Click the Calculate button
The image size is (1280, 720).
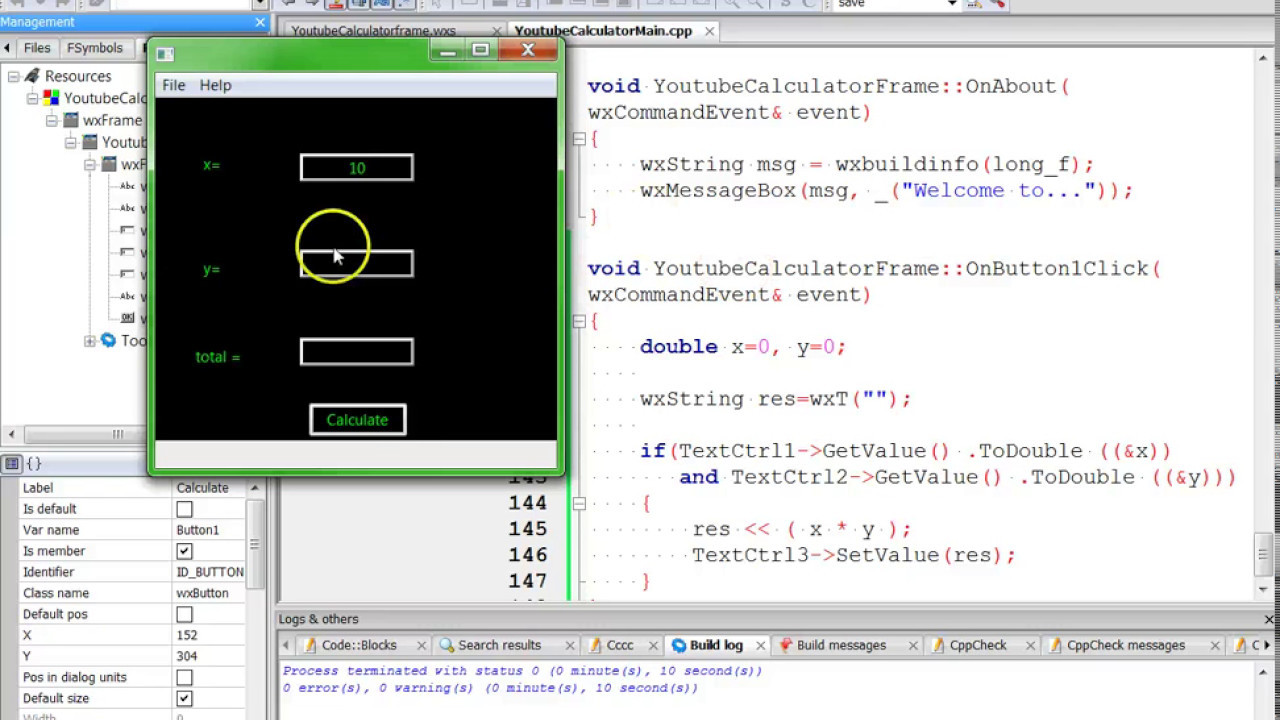358,420
